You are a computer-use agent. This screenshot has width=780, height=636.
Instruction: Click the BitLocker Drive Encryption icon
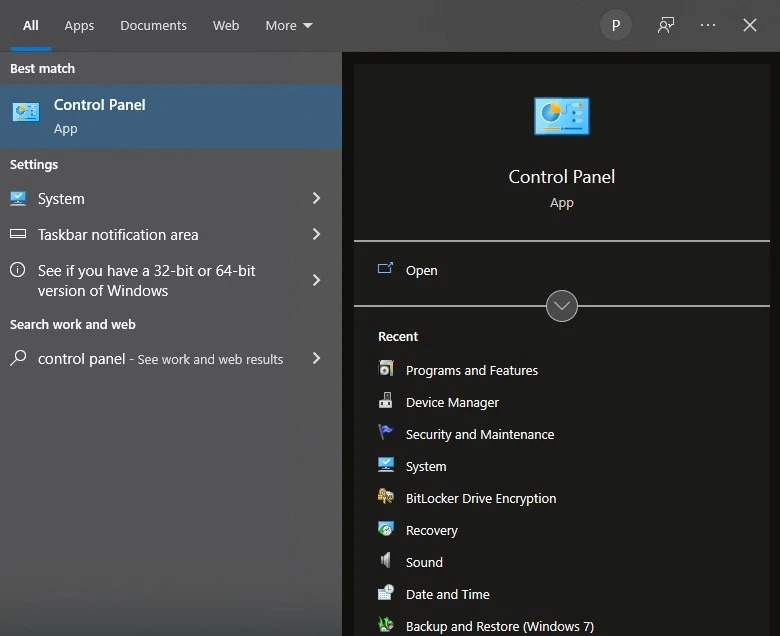click(386, 498)
